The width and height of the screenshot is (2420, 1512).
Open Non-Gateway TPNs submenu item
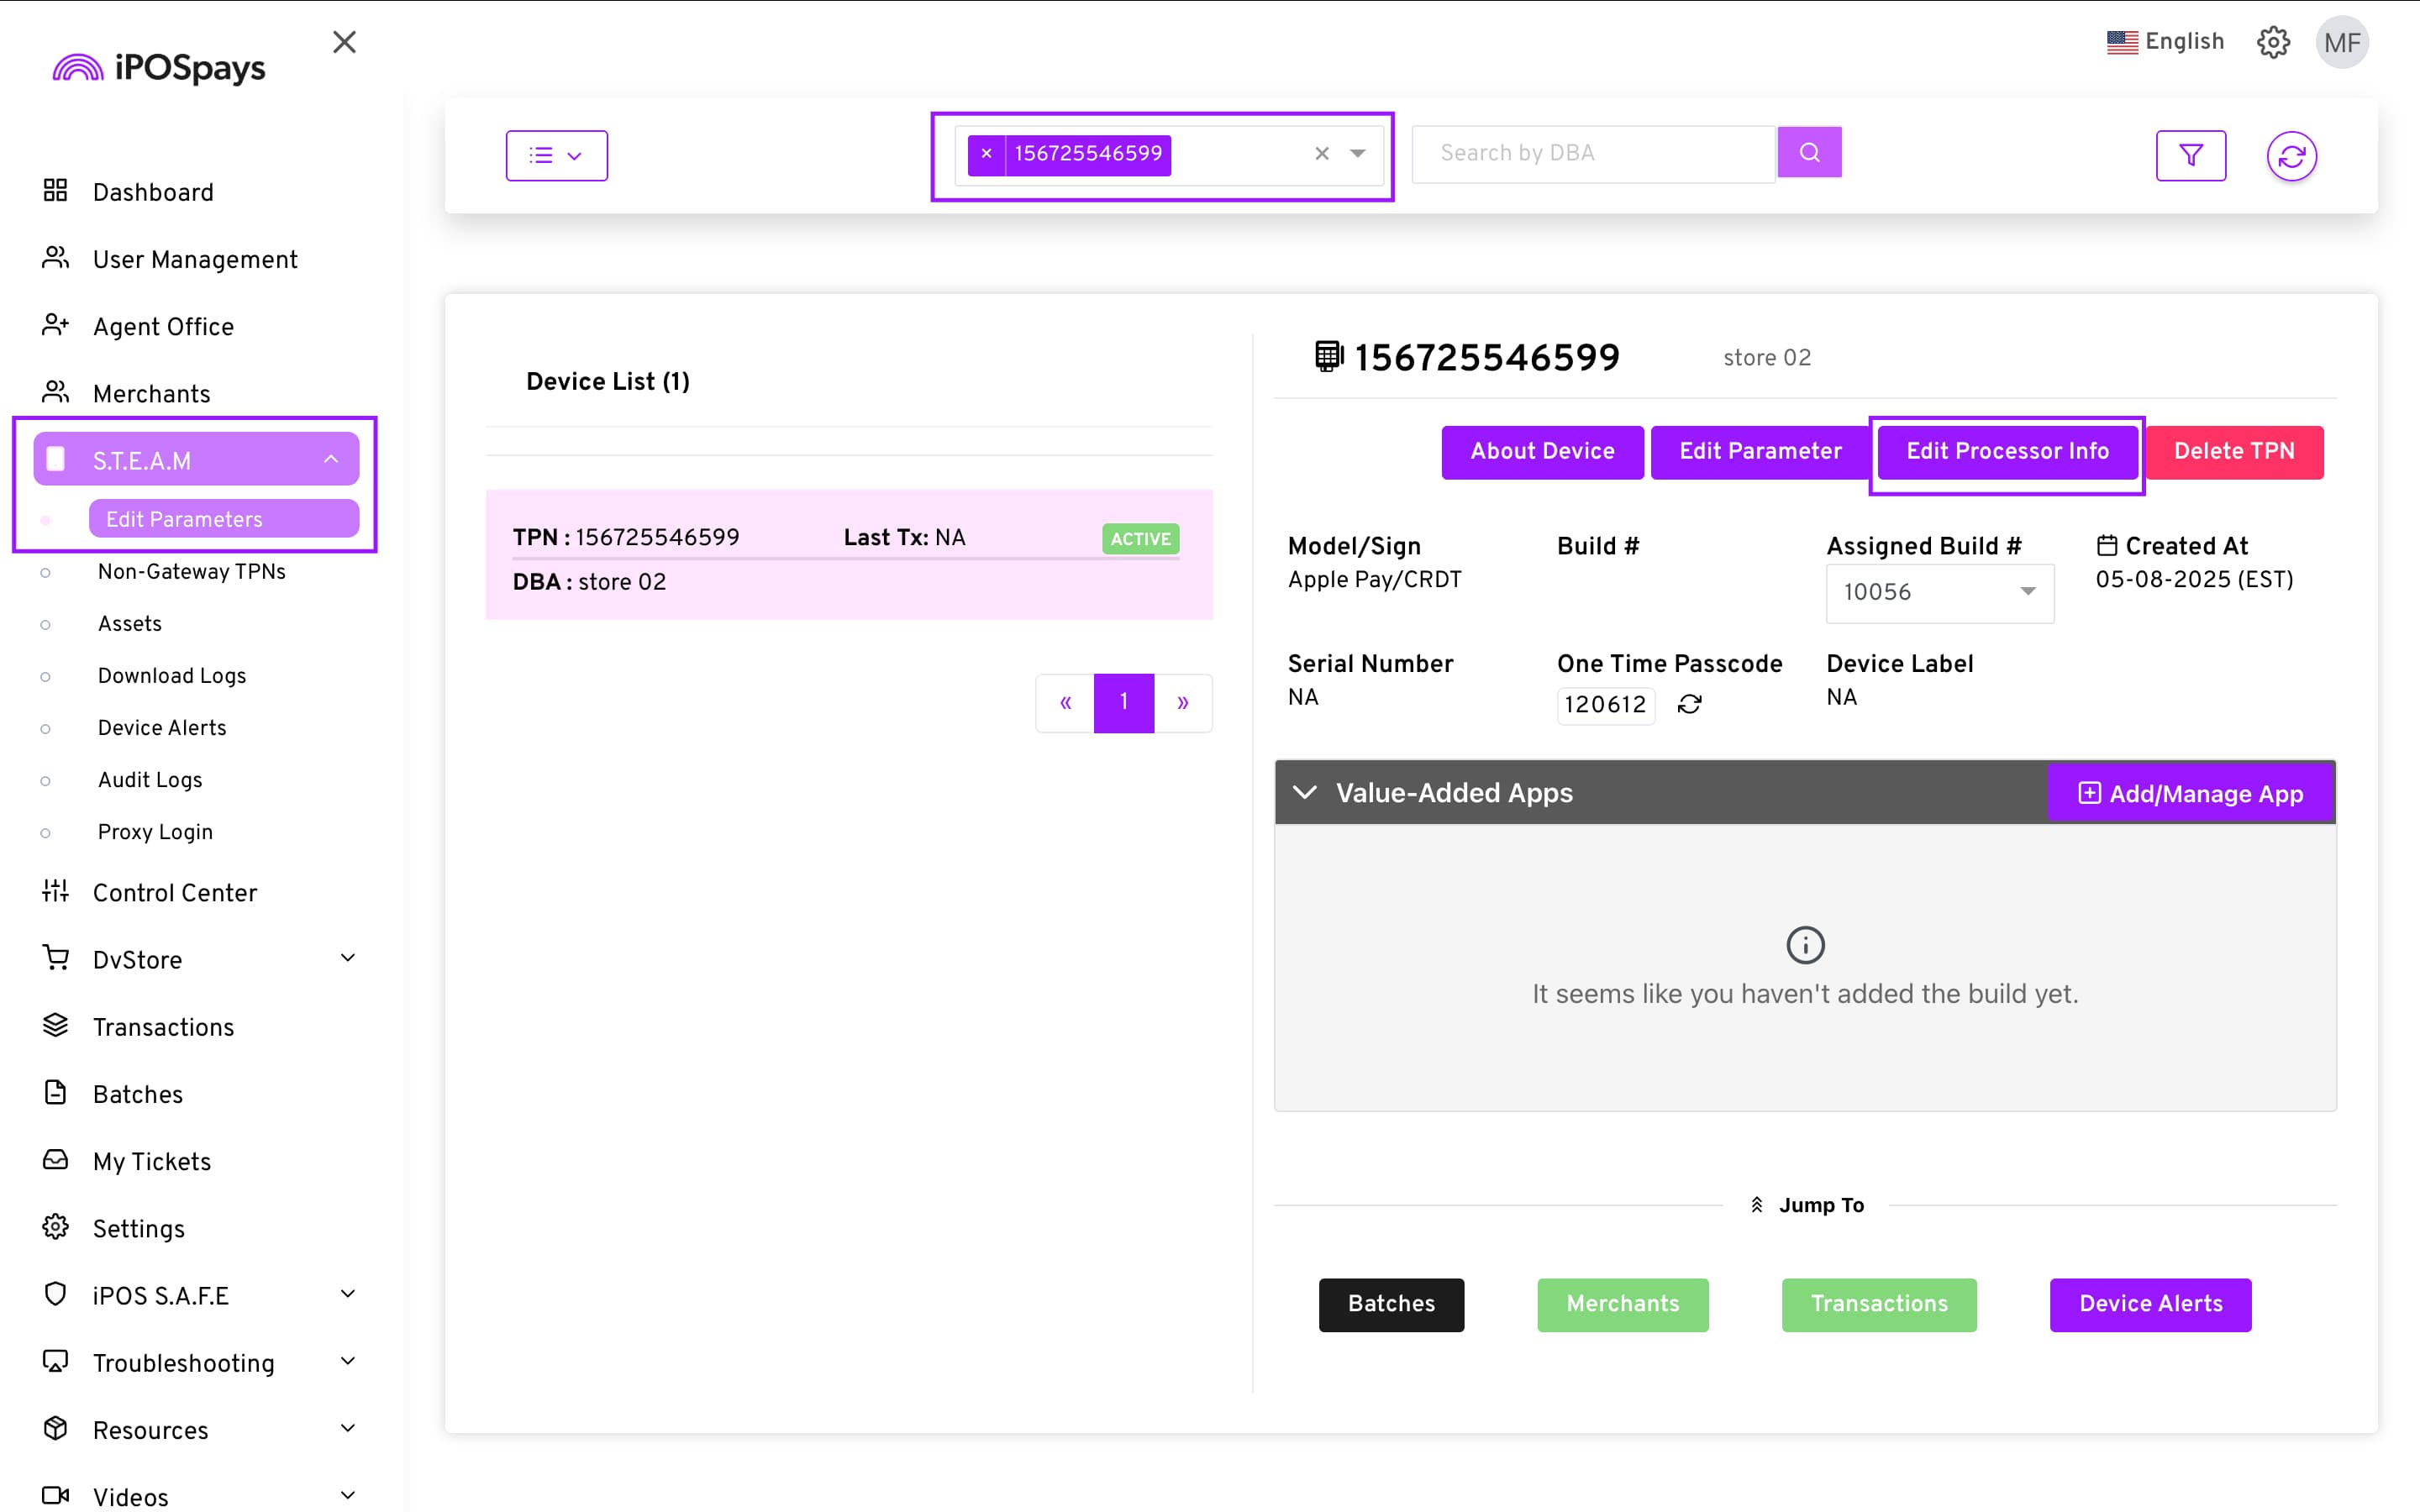(191, 571)
